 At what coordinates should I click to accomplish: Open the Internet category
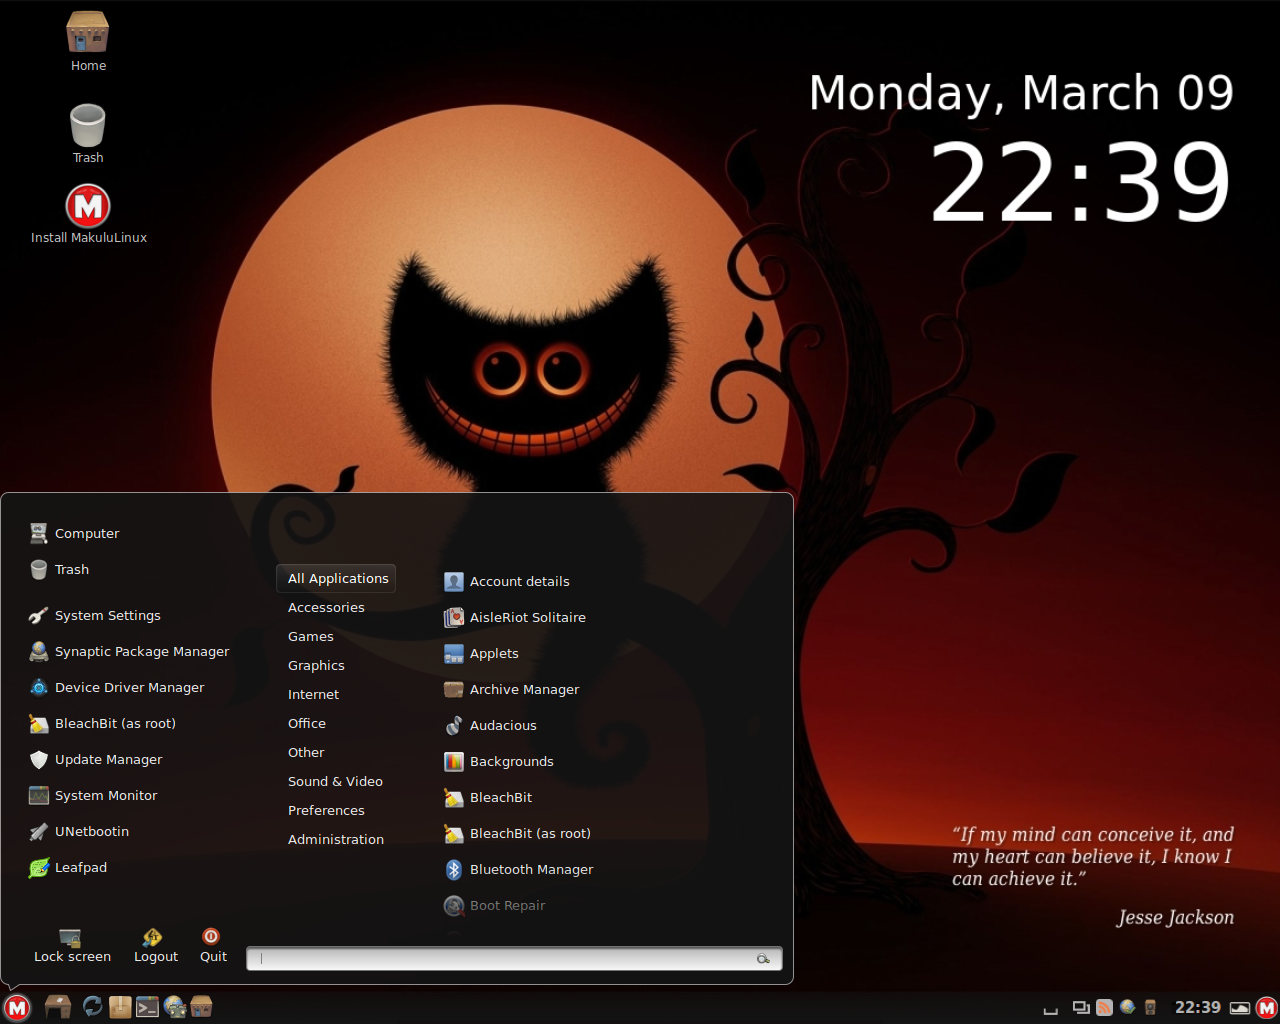pyautogui.click(x=313, y=694)
